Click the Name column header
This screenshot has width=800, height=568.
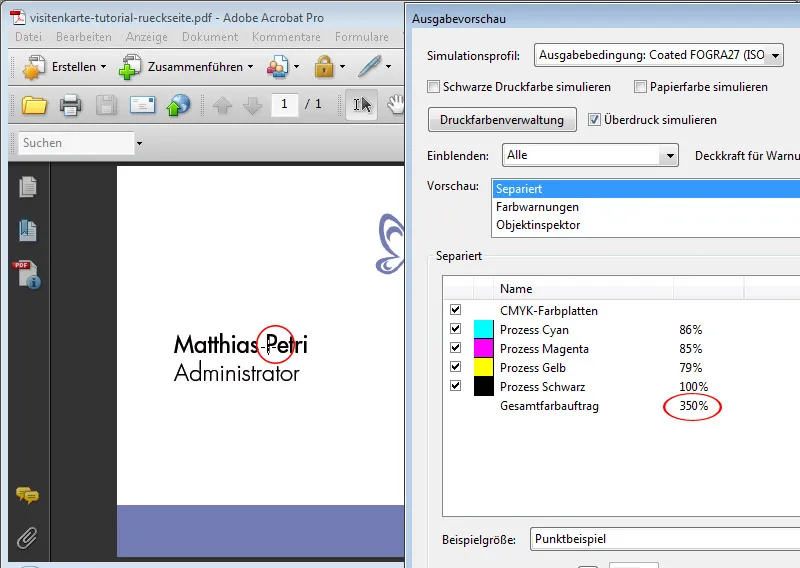pos(583,289)
